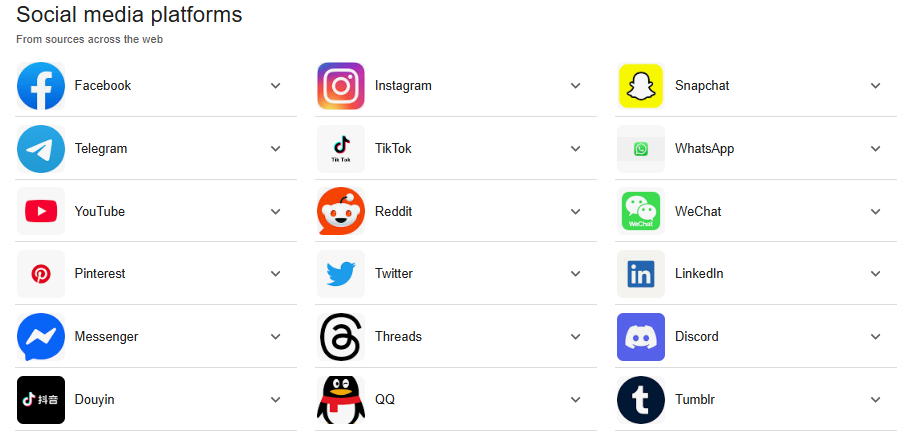Click the Twitter bird icon
Viewport: 898px width, 436px height.
pyautogui.click(x=341, y=274)
